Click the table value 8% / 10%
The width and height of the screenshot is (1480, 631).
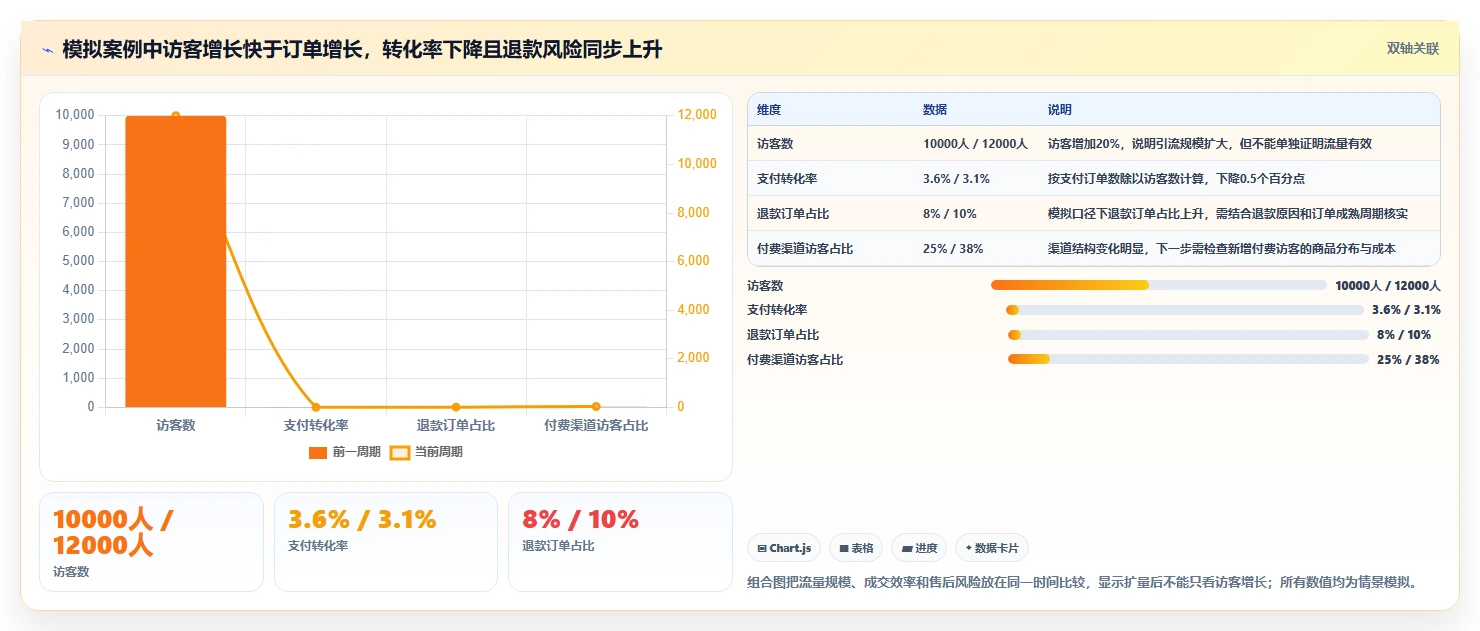(950, 214)
